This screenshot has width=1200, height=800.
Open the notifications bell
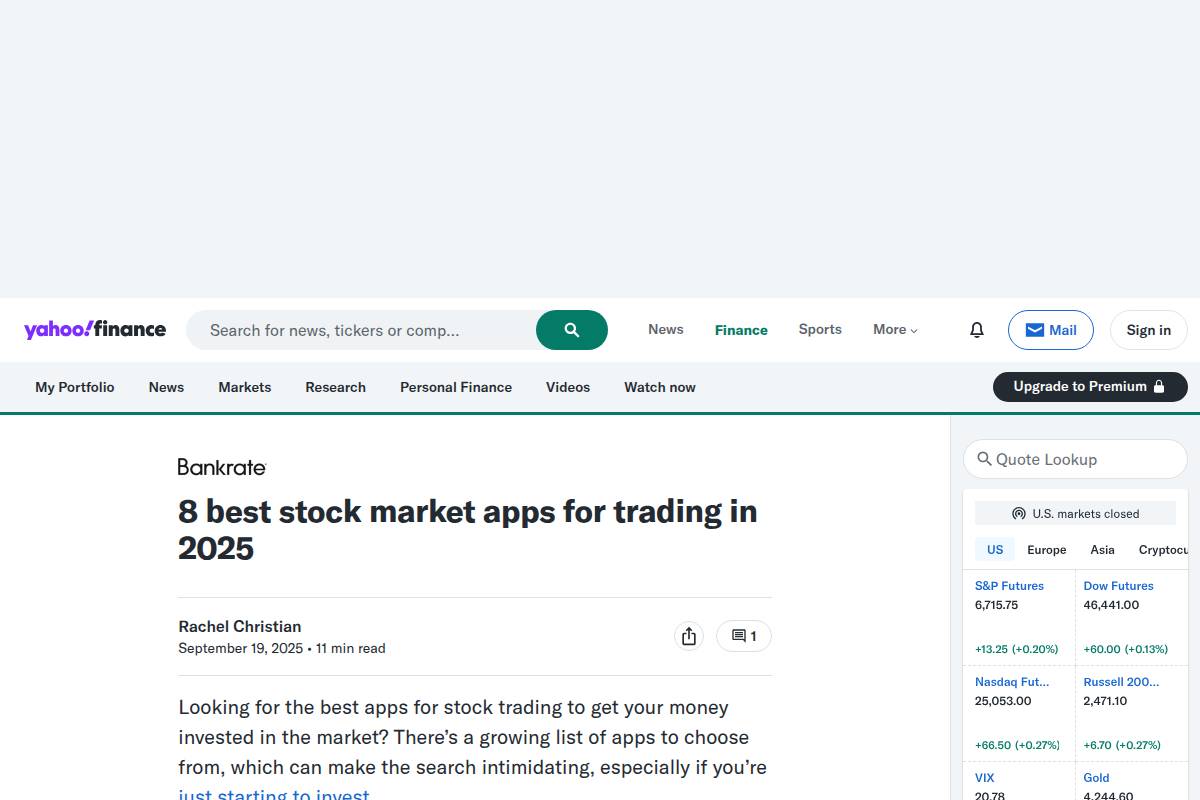click(x=977, y=330)
